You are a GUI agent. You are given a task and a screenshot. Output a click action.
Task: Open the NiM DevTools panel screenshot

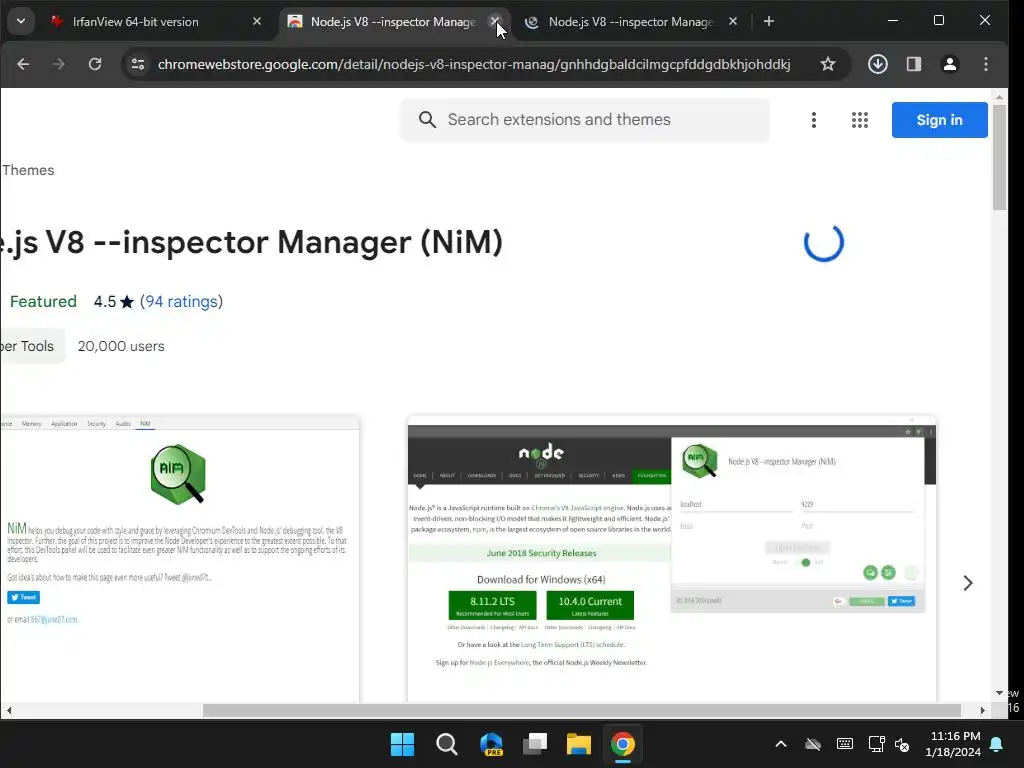(180, 559)
